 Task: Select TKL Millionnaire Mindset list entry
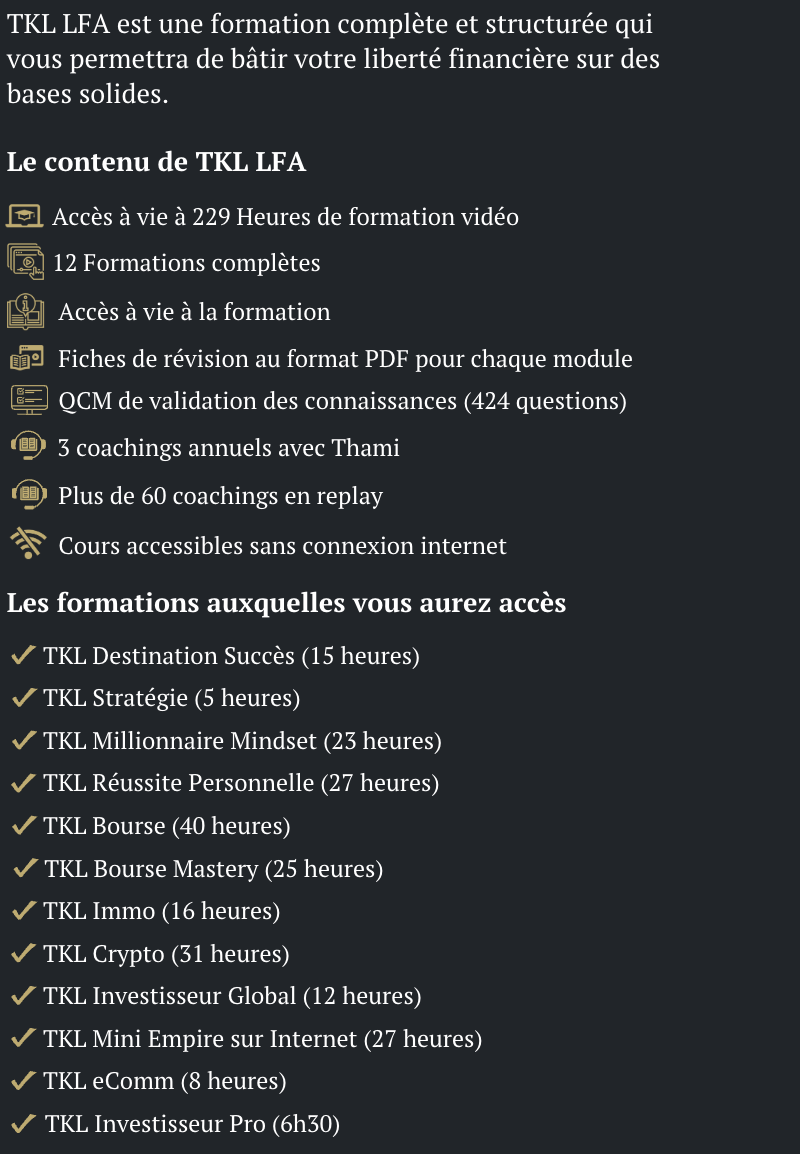coord(242,740)
